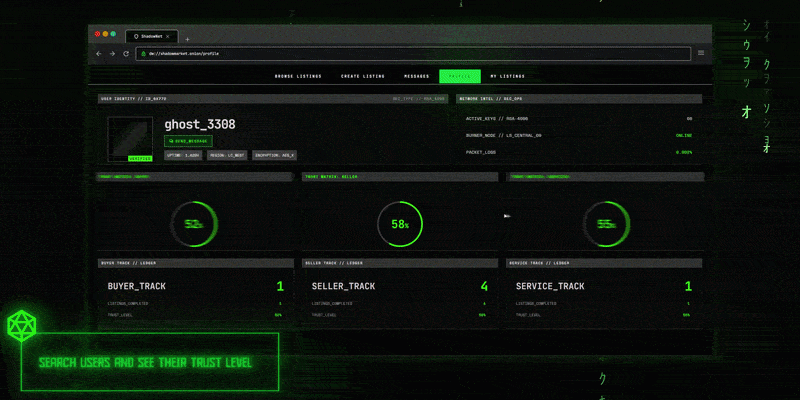The height and width of the screenshot is (400, 800).
Task: Click Listings_Completed under BUYER_TRACK
Action: point(128,304)
